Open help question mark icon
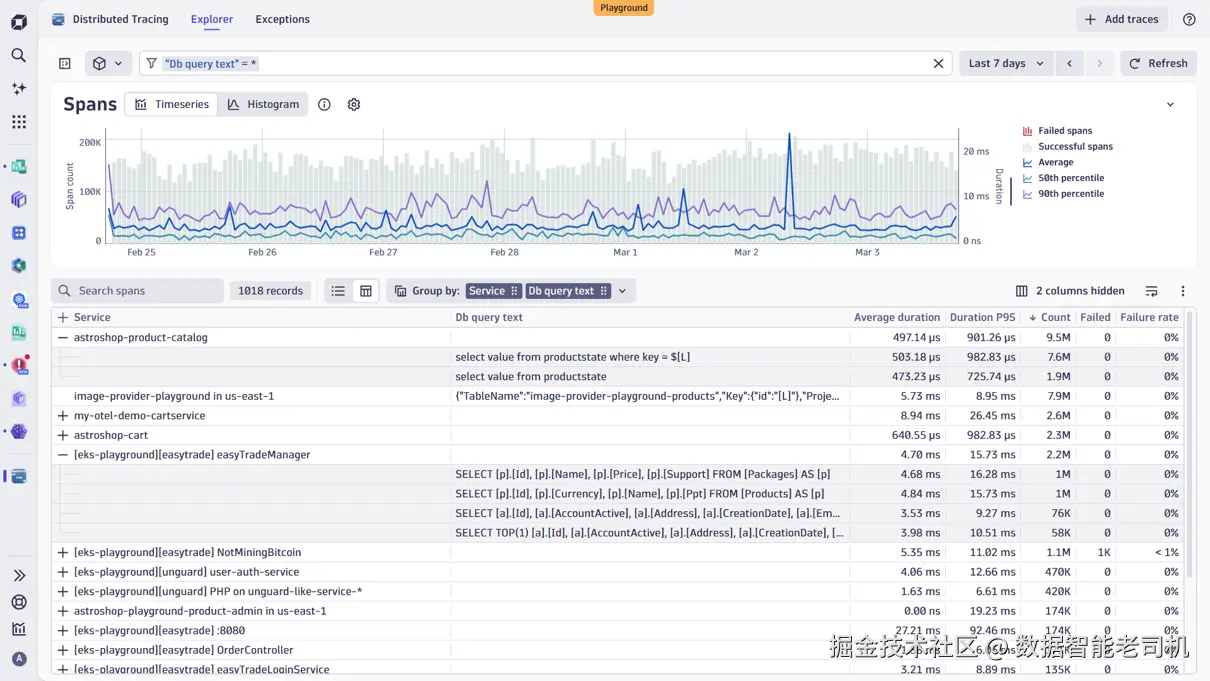 tap(1189, 19)
